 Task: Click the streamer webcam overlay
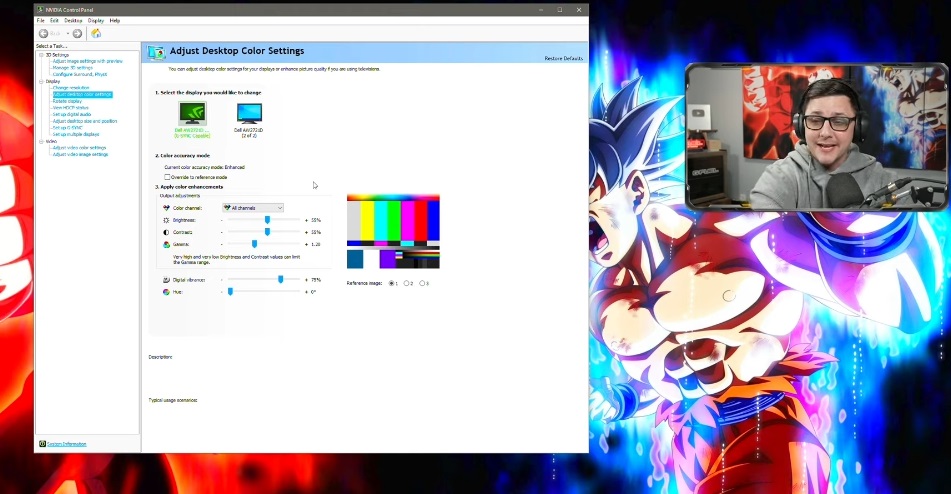point(816,137)
